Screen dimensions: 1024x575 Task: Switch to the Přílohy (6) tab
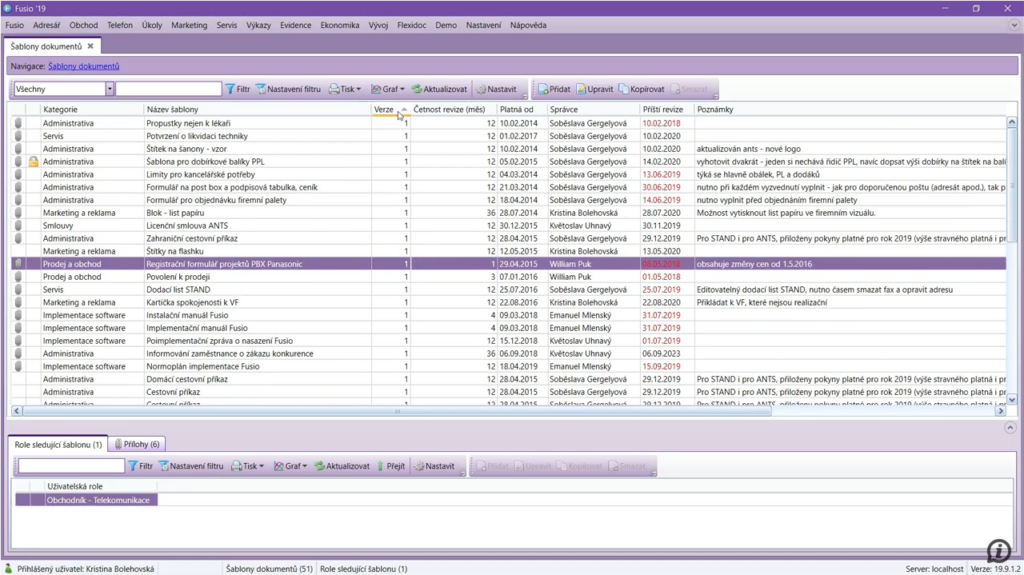coord(138,444)
